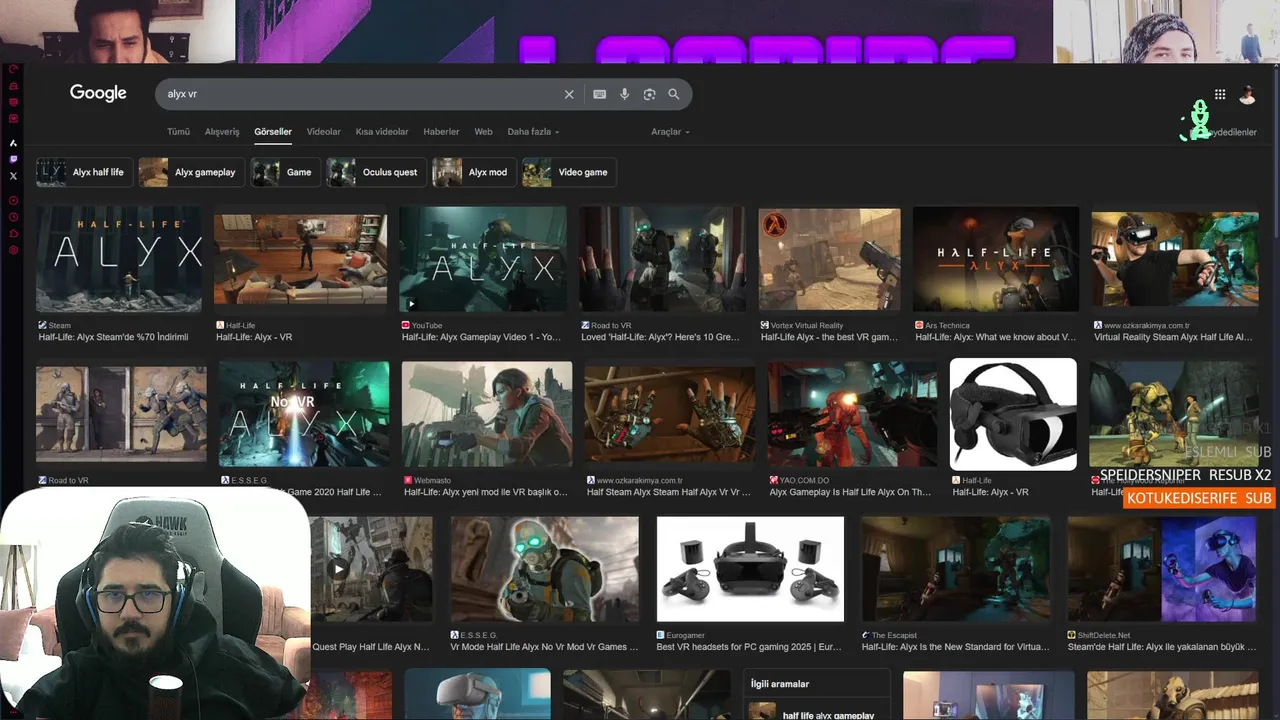
Task: Open the gravity gloves thumbnail
Action: 670,414
